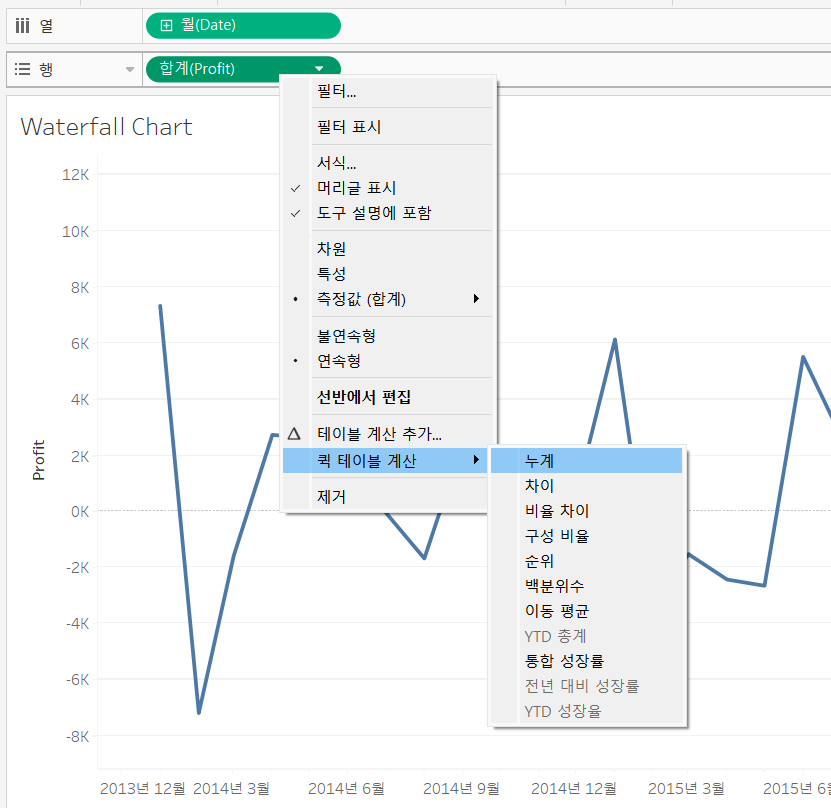Open the 합계(Profit) pill dropdown arrow

pos(319,68)
